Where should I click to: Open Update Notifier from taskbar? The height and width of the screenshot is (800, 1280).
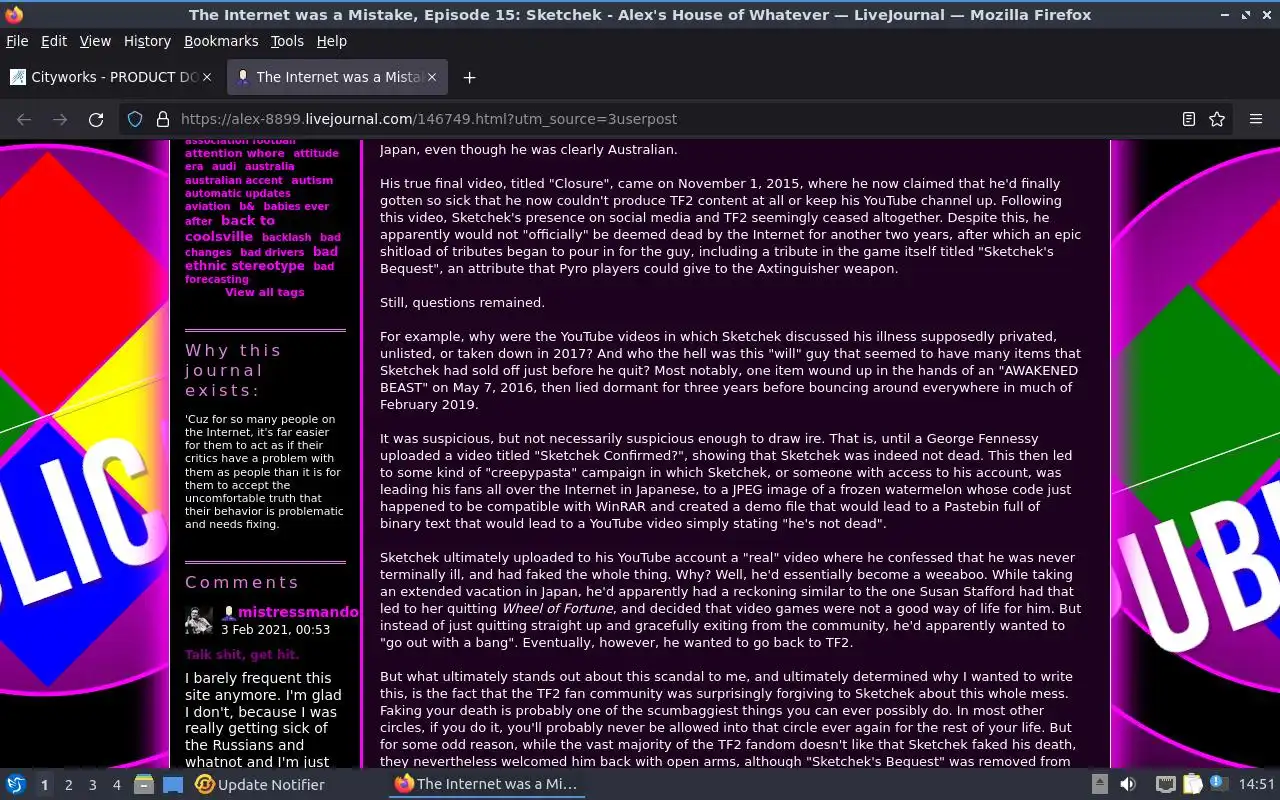(x=260, y=784)
